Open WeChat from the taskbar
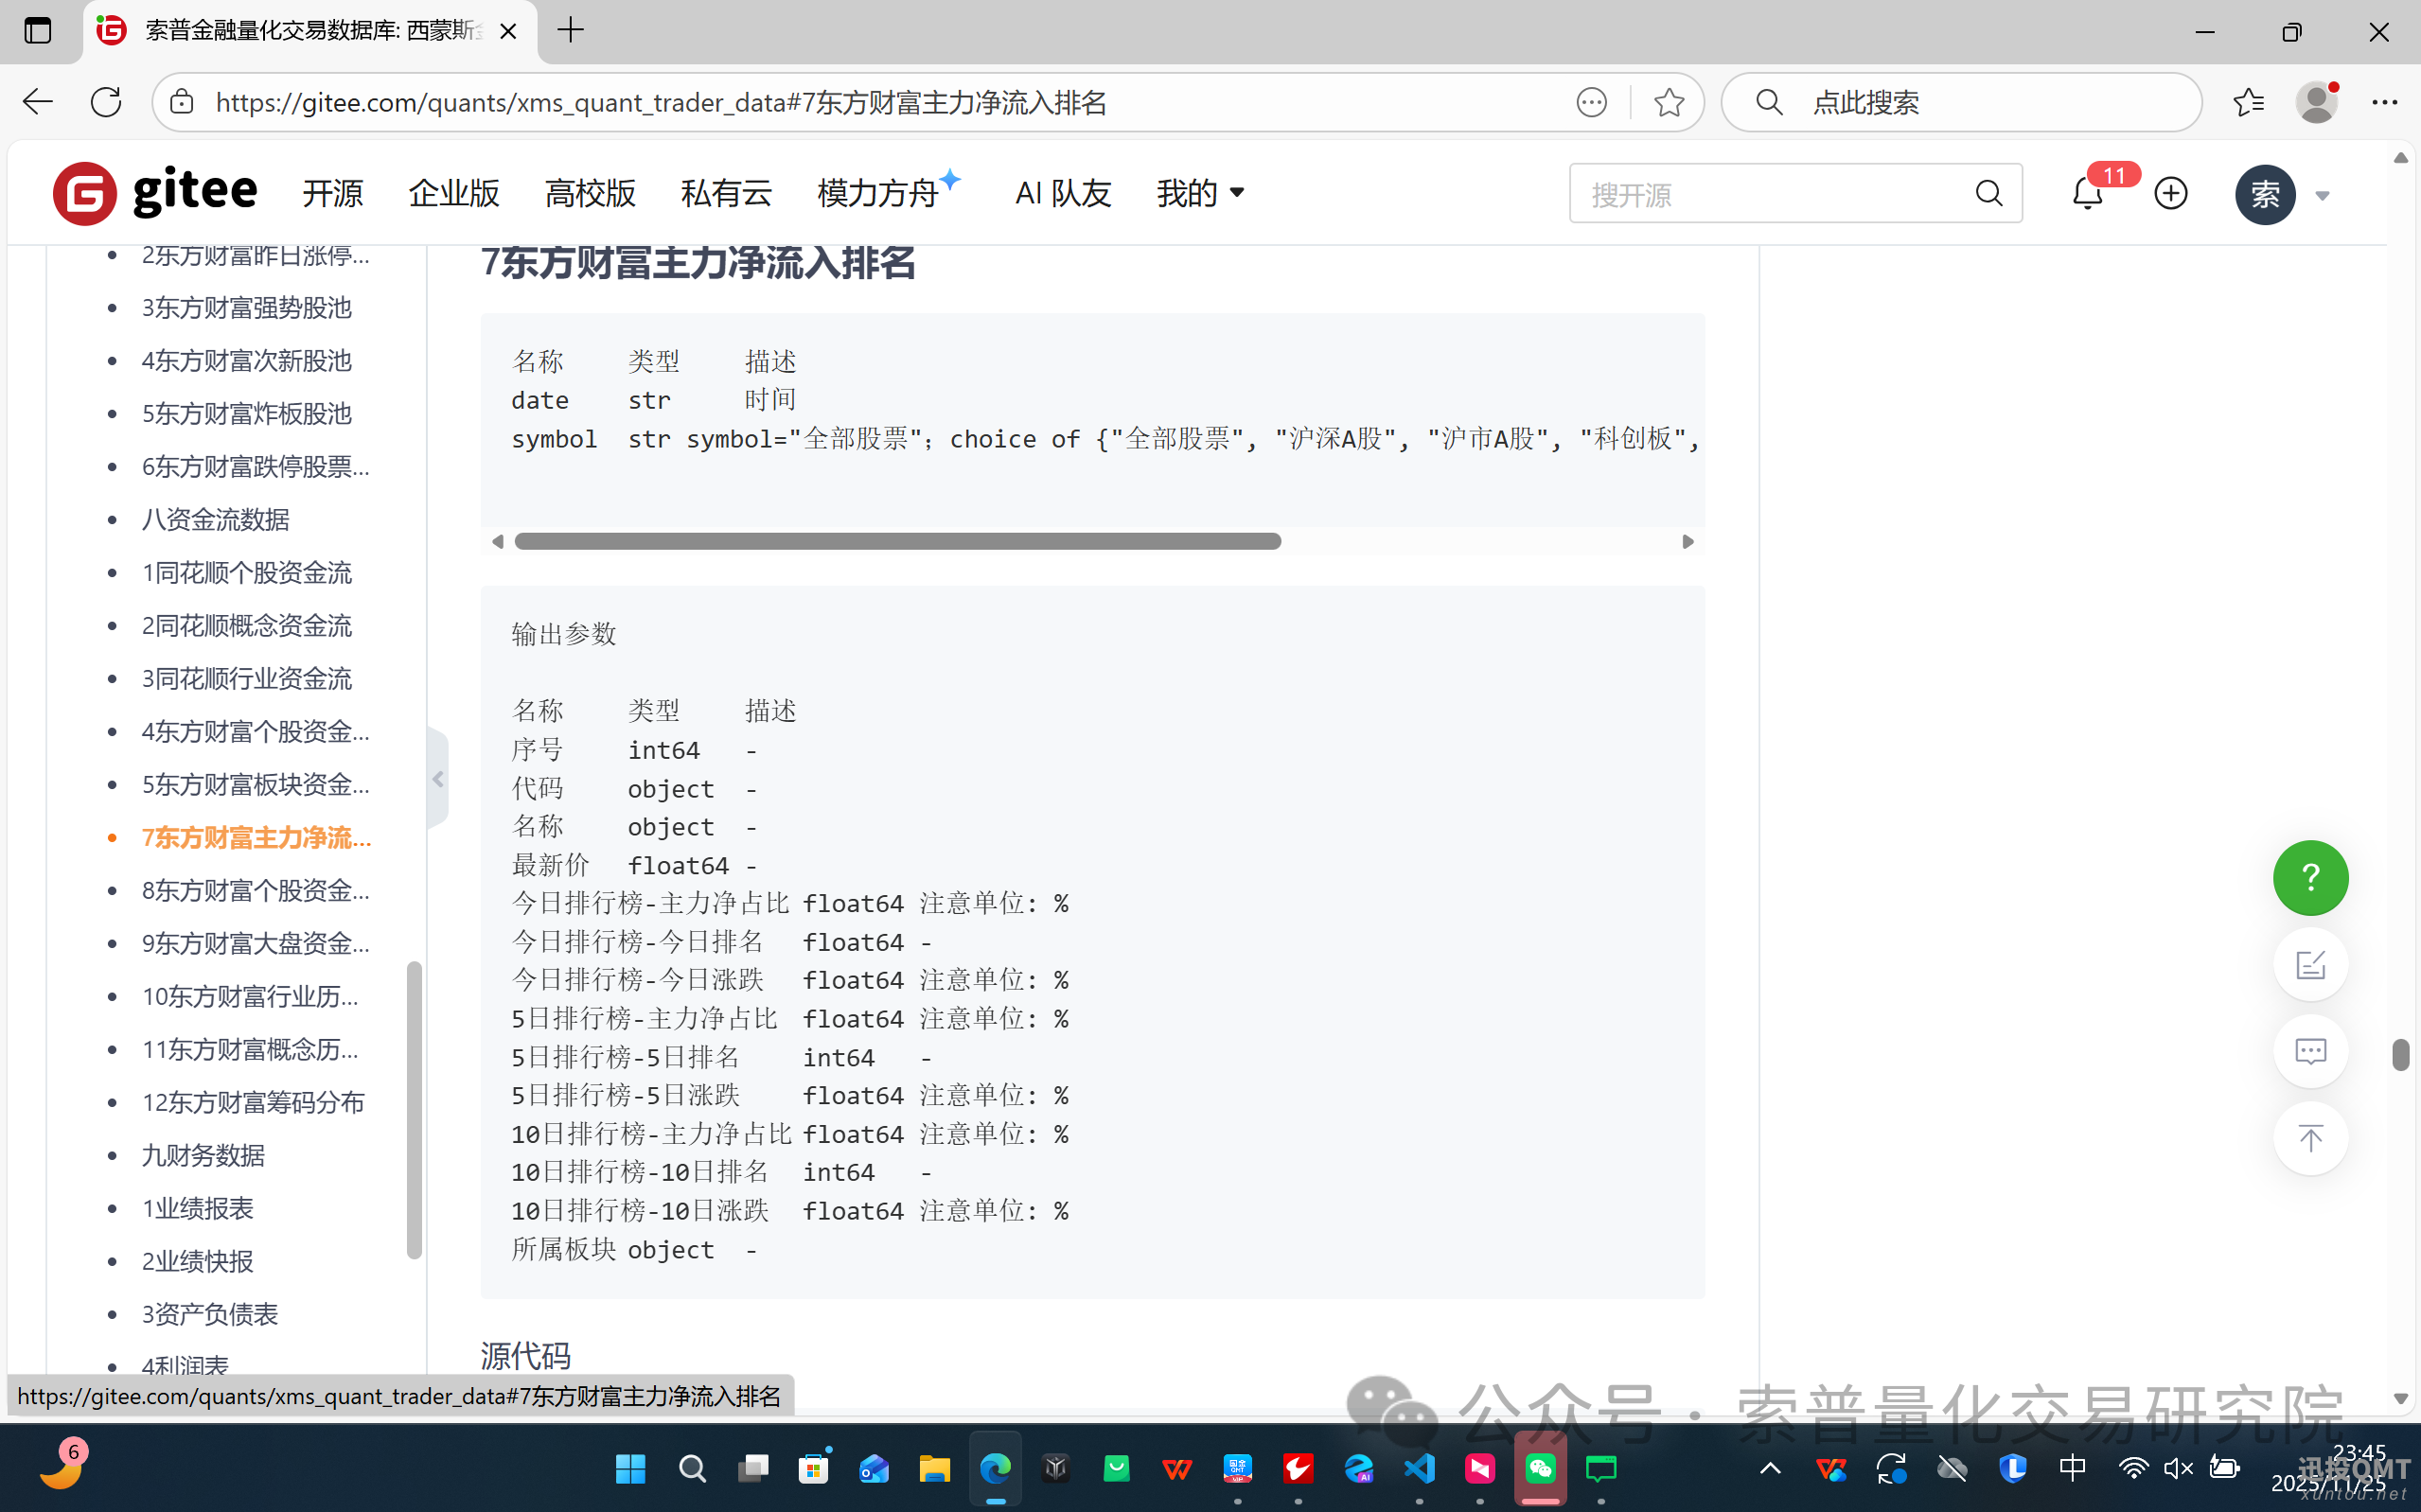Viewport: 2421px width, 1512px height. [1540, 1468]
